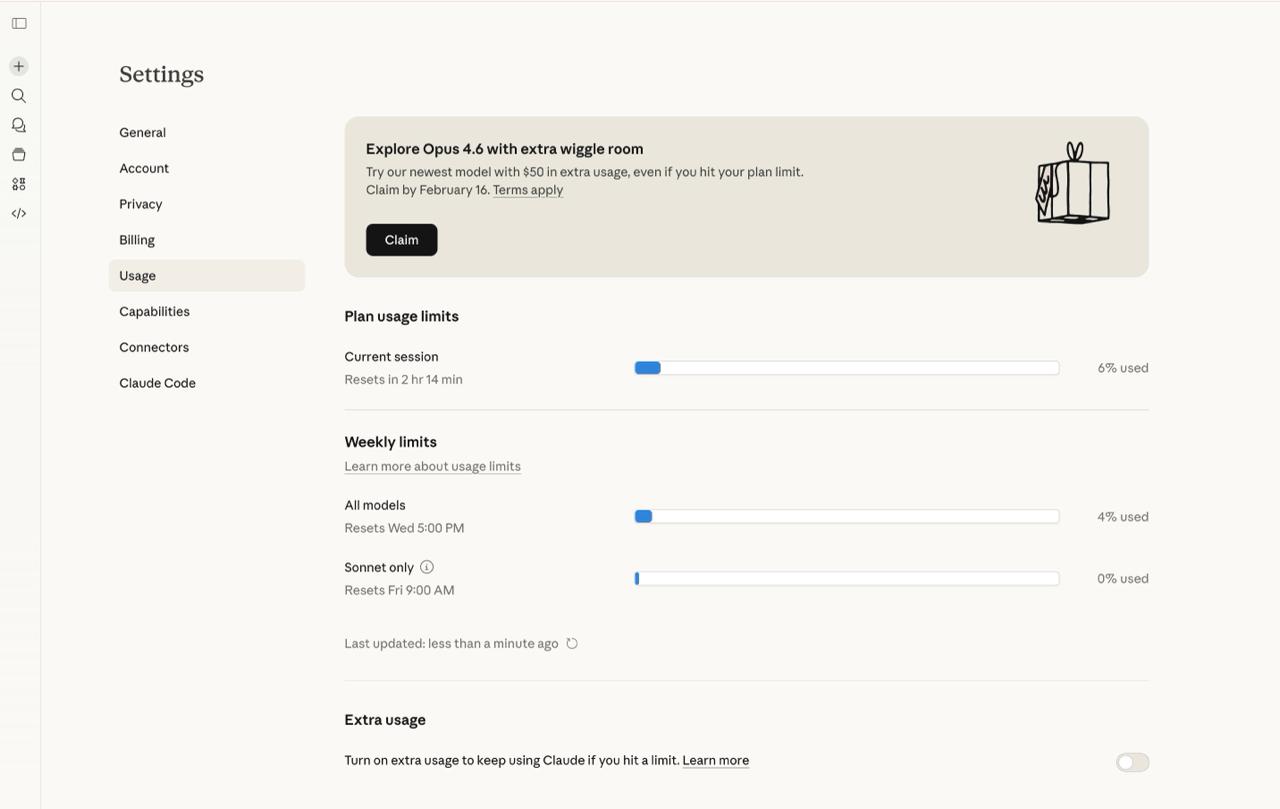1280x809 pixels.
Task: Open the code icon in sidebar
Action: 19,213
